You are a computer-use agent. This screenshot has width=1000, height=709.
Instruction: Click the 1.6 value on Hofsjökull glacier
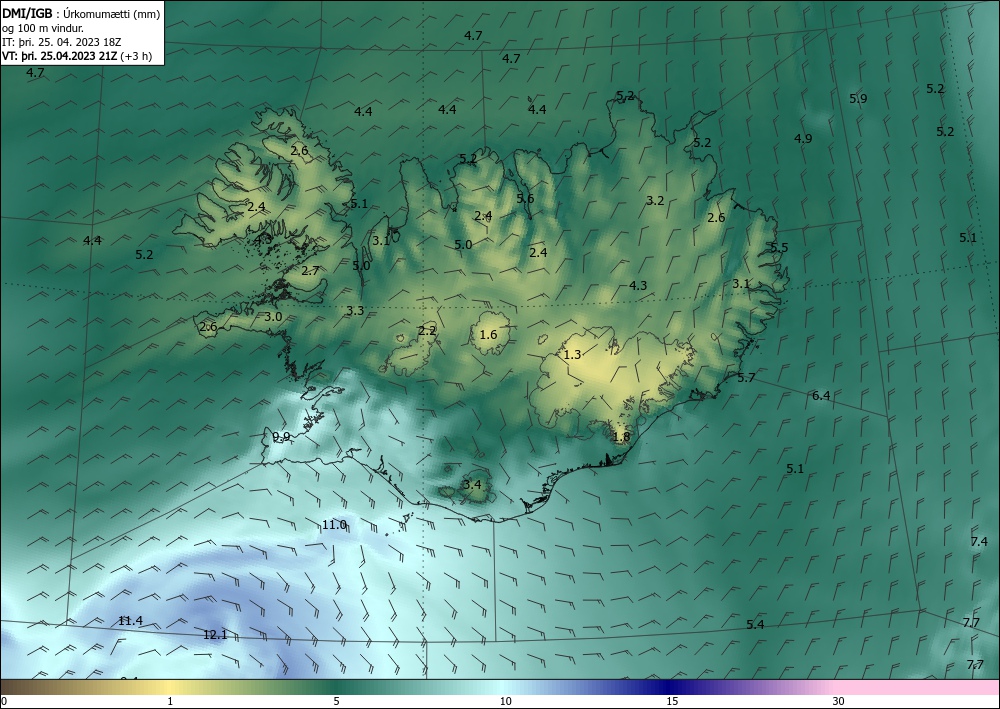pyautogui.click(x=488, y=335)
